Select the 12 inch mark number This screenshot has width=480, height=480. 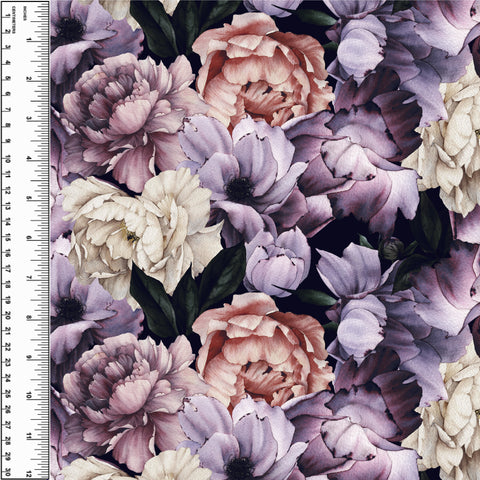(x=29, y=473)
